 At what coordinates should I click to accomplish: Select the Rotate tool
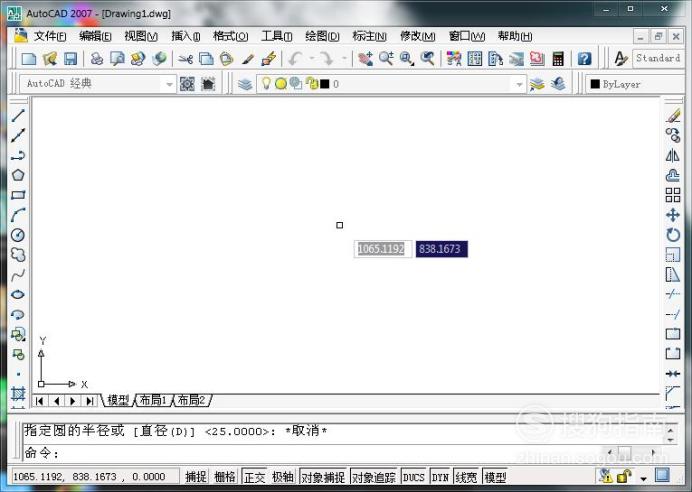(x=673, y=235)
